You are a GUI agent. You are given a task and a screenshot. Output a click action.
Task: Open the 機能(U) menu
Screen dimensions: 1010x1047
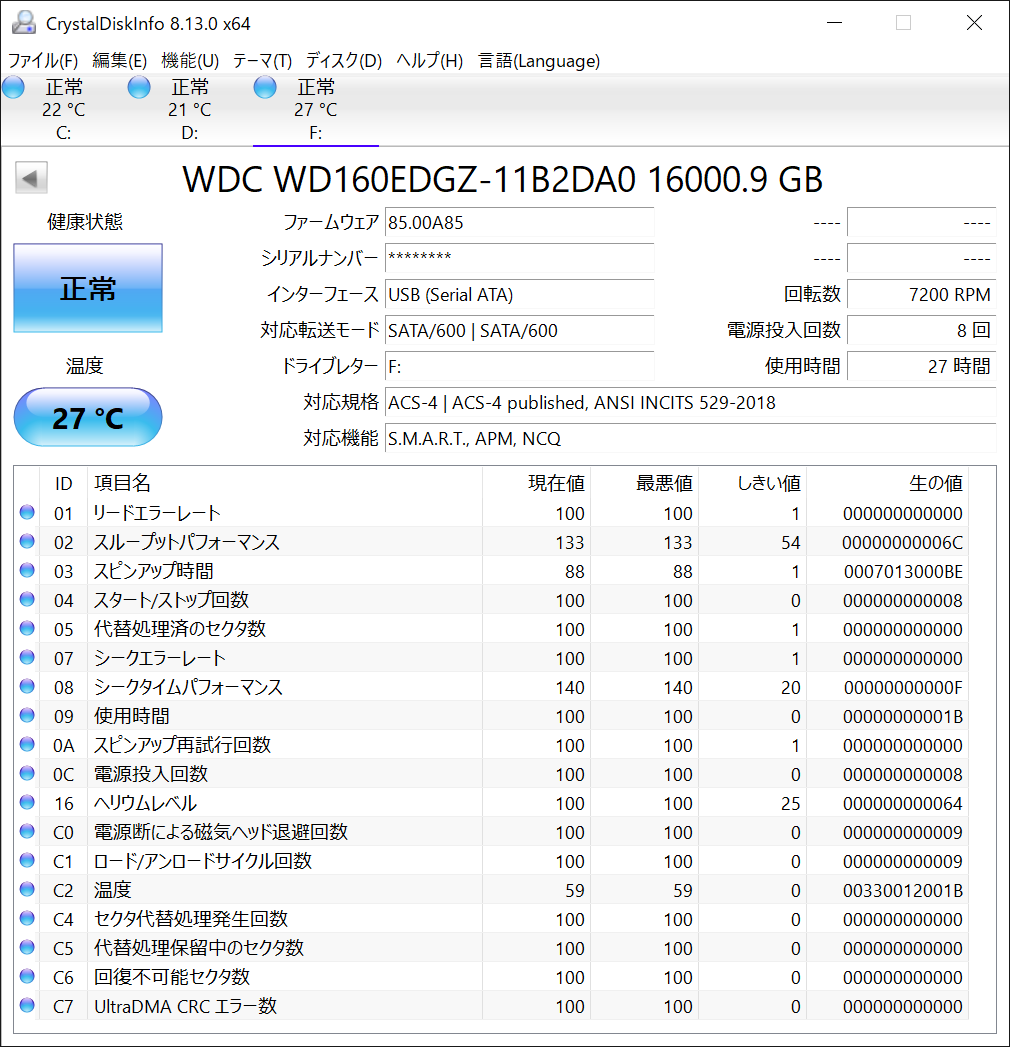coord(190,61)
